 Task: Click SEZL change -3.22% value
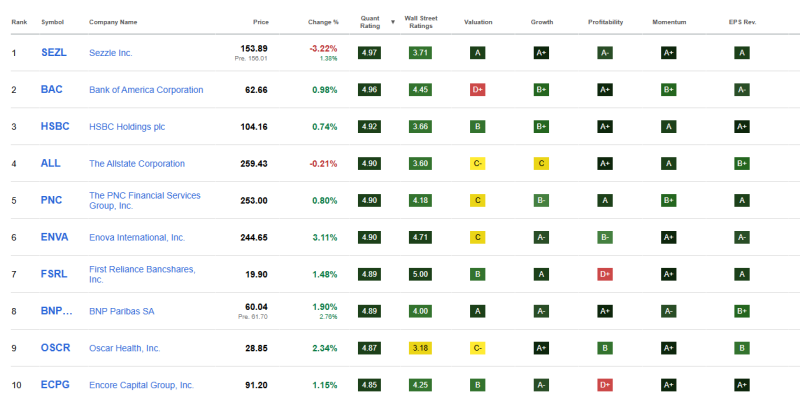(x=323, y=48)
